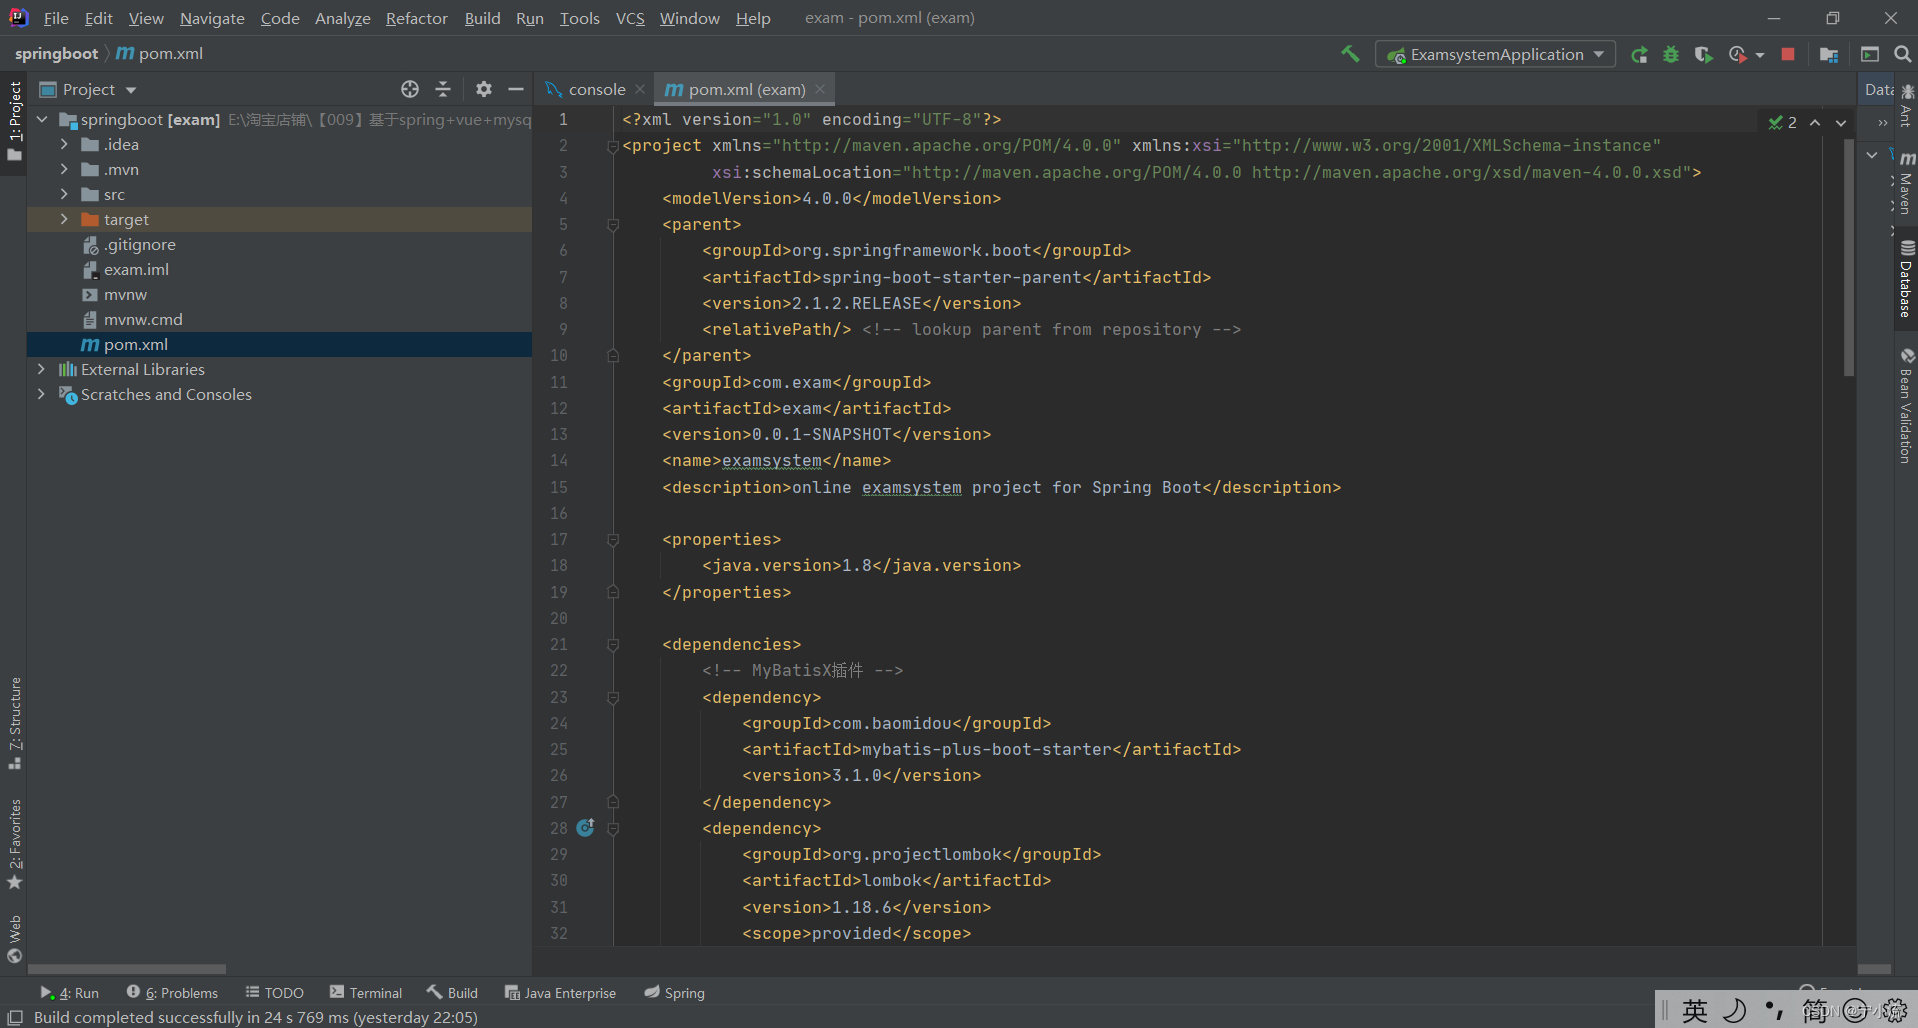The width and height of the screenshot is (1918, 1028).
Task: Open the TODO tool window
Action: click(275, 993)
